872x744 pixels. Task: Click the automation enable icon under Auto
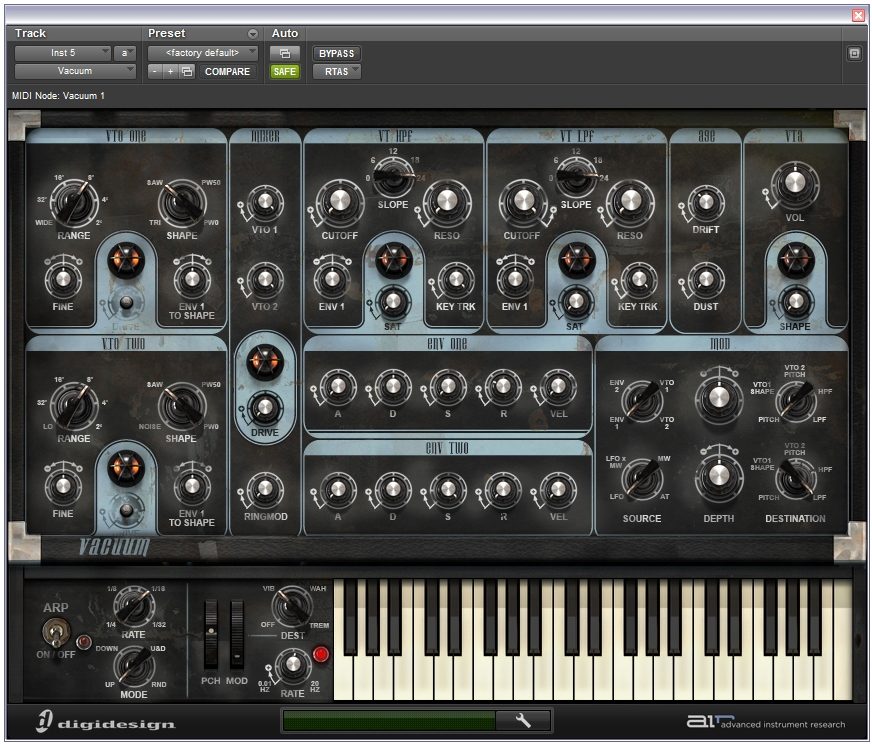coord(285,53)
